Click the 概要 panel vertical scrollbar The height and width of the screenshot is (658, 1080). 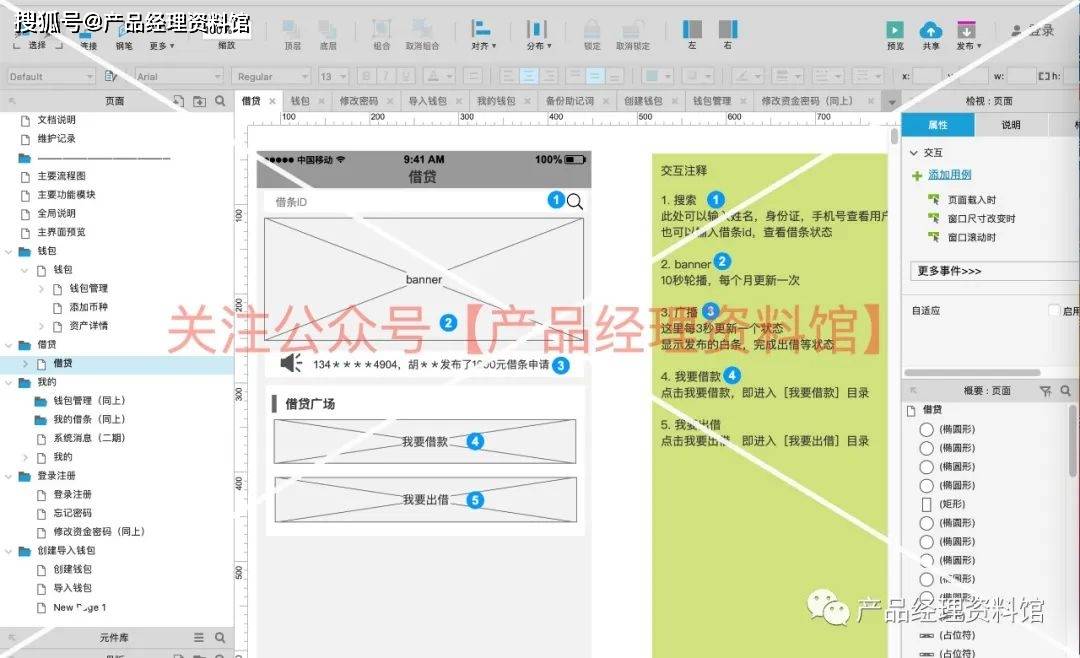(1073, 441)
